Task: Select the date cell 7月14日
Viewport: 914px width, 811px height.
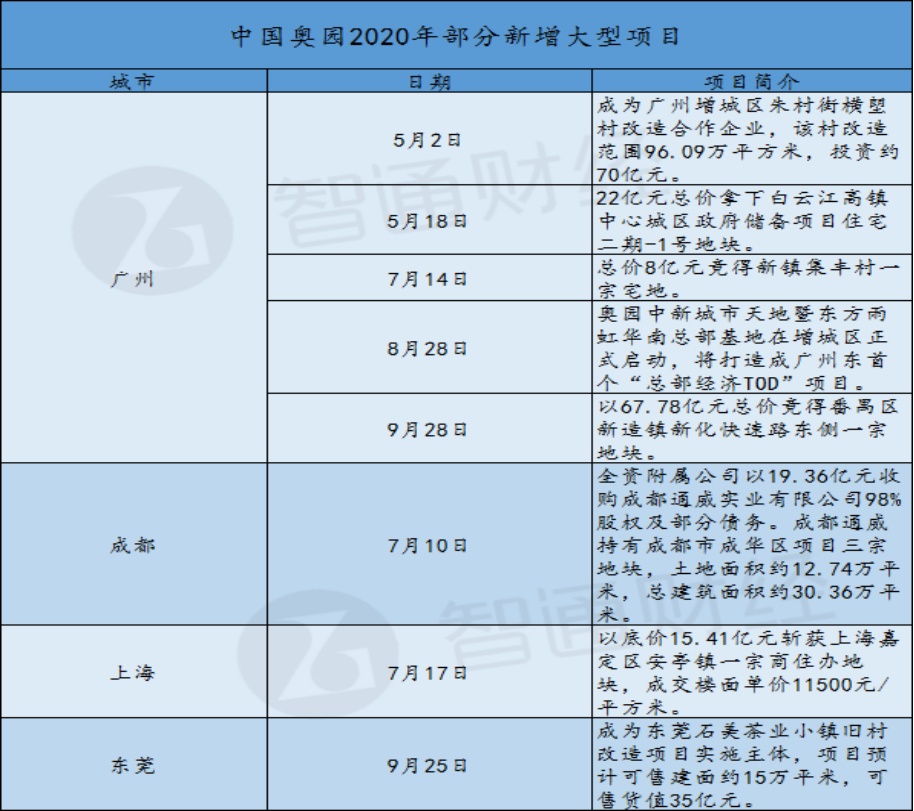Action: [x=430, y=278]
